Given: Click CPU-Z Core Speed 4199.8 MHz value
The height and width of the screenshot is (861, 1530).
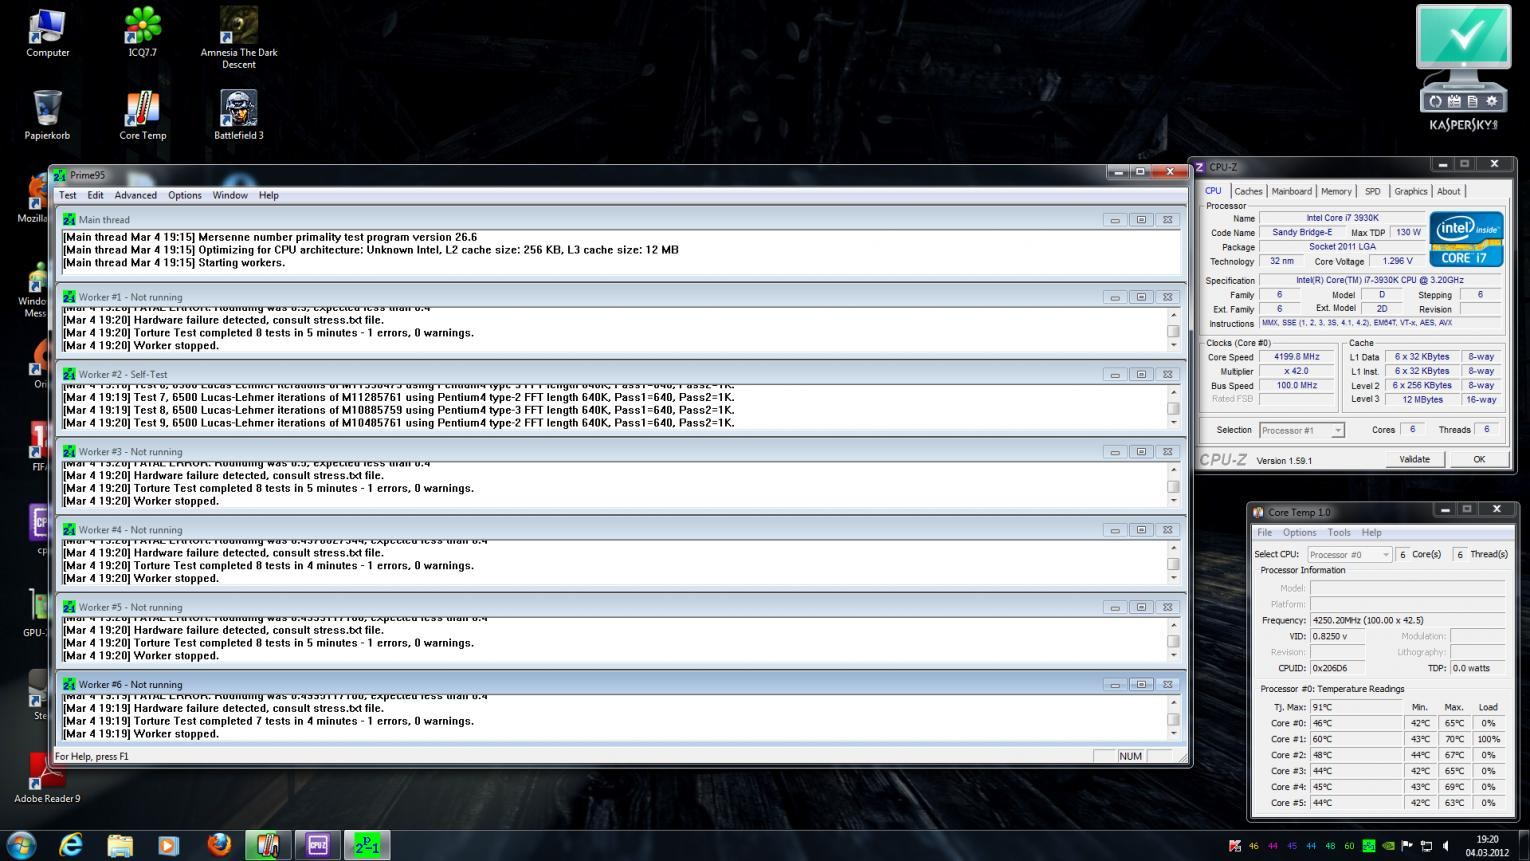Looking at the screenshot, I should tap(1297, 356).
